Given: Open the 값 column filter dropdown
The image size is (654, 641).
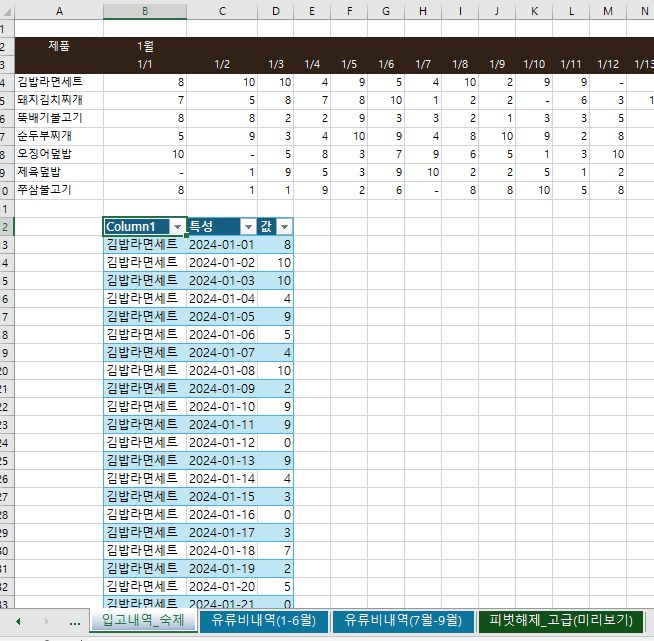Looking at the screenshot, I should click(x=284, y=227).
